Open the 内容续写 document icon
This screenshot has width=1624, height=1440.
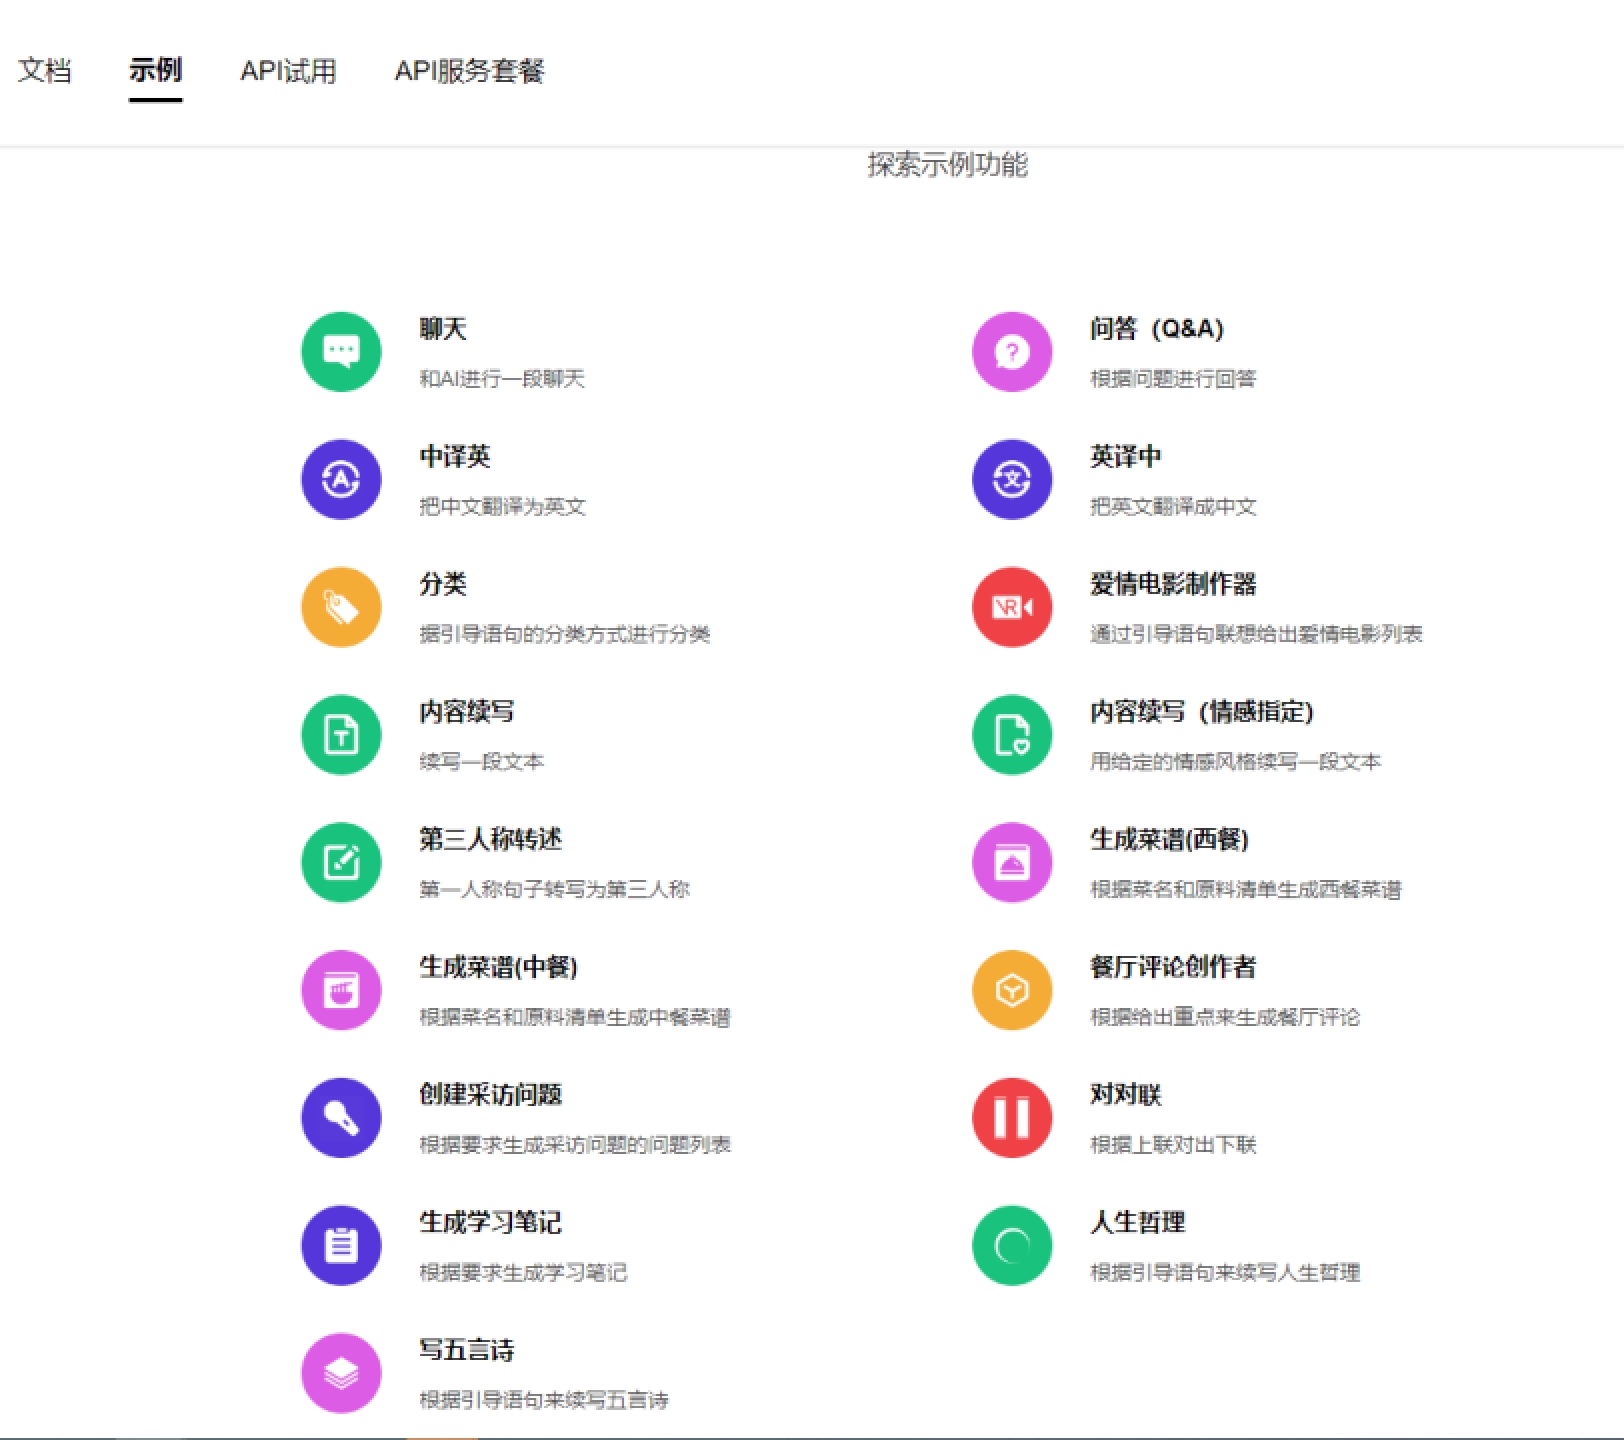[341, 735]
